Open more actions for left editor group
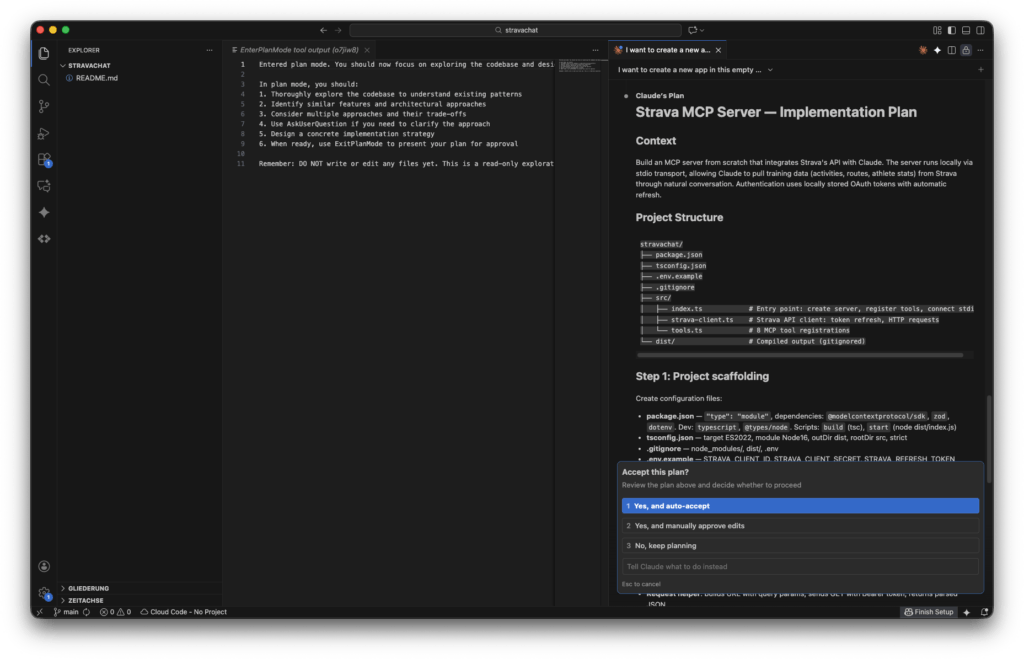 tap(595, 50)
